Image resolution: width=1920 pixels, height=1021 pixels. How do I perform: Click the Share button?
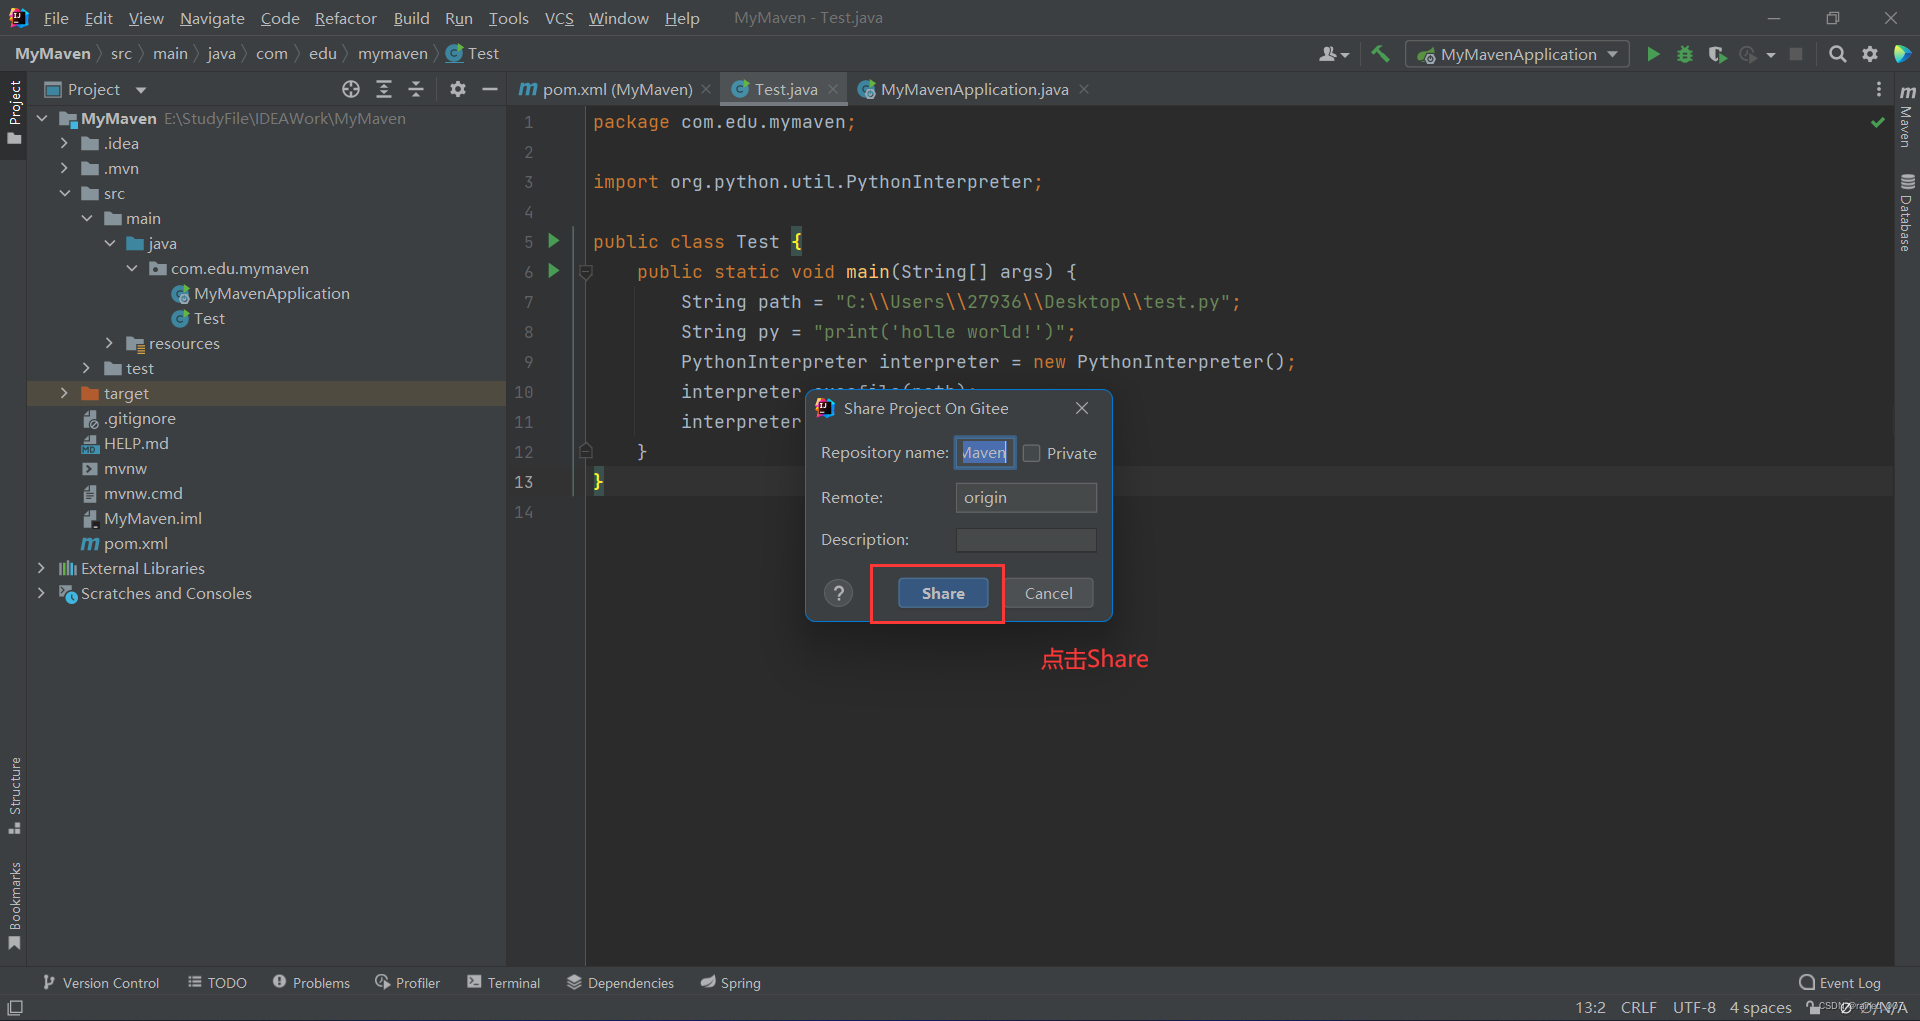943,593
